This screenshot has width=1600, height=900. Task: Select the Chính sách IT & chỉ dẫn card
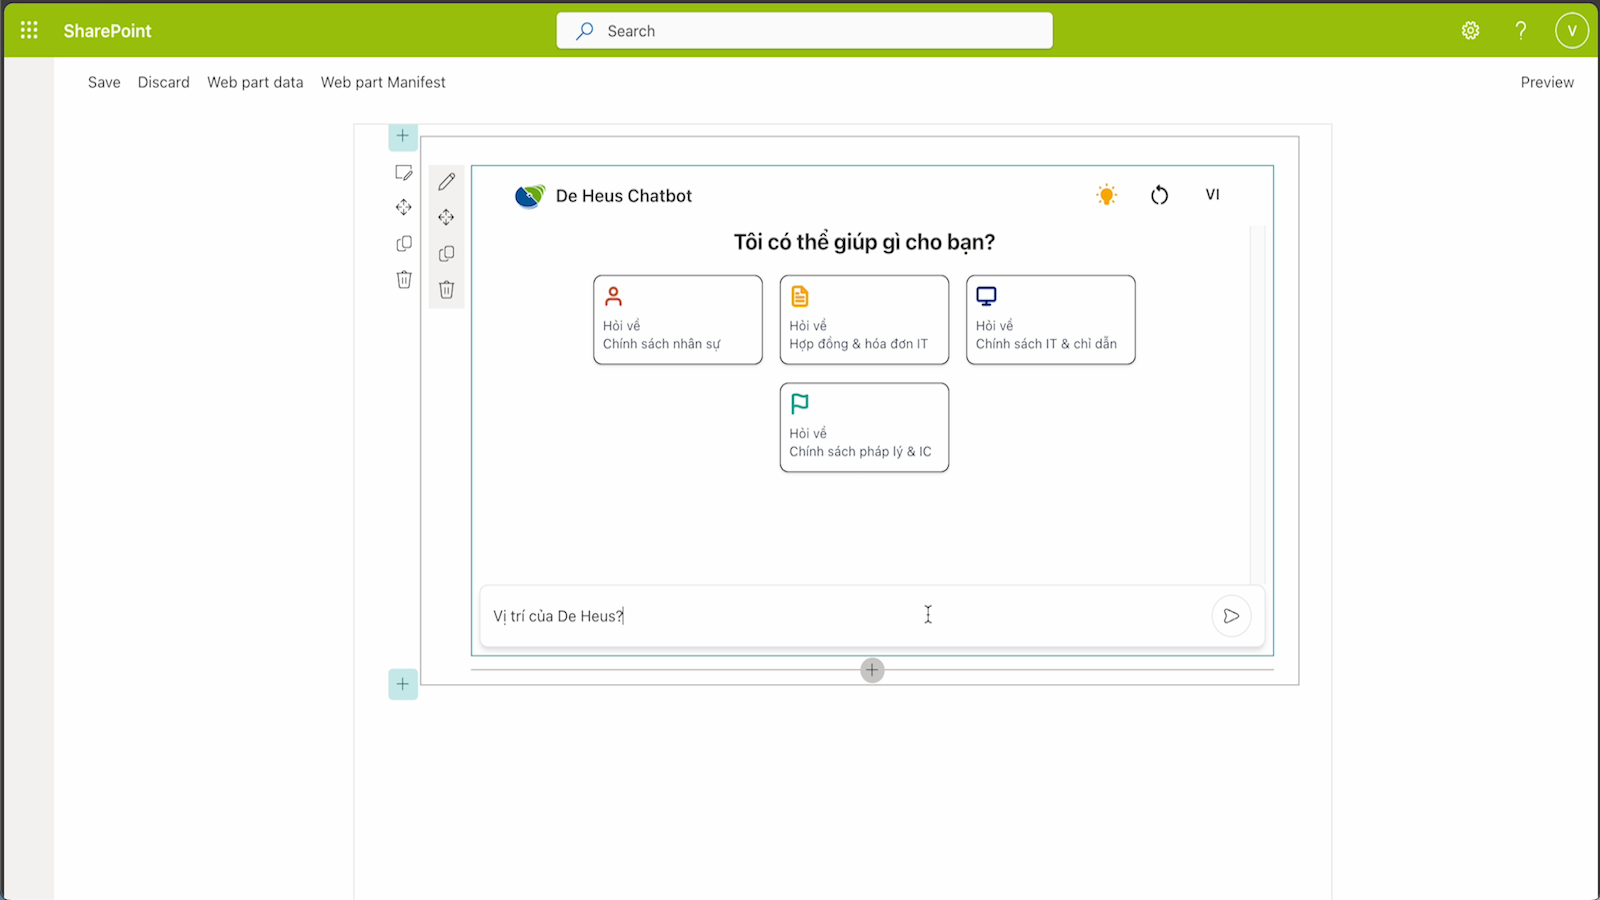1051,320
